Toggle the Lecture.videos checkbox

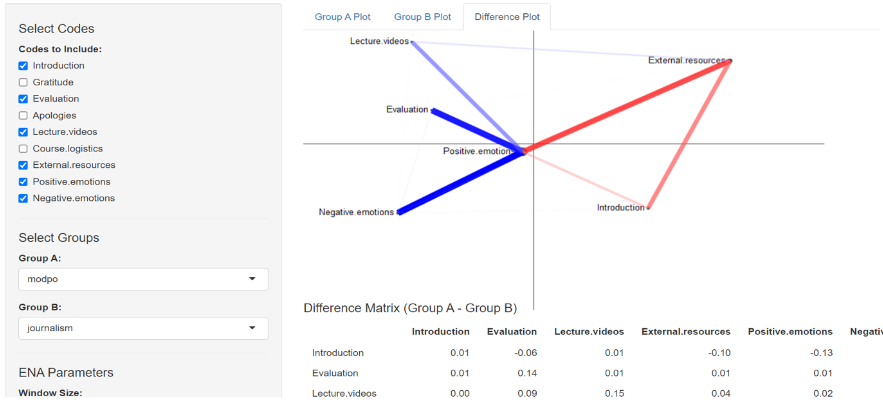tap(23, 132)
